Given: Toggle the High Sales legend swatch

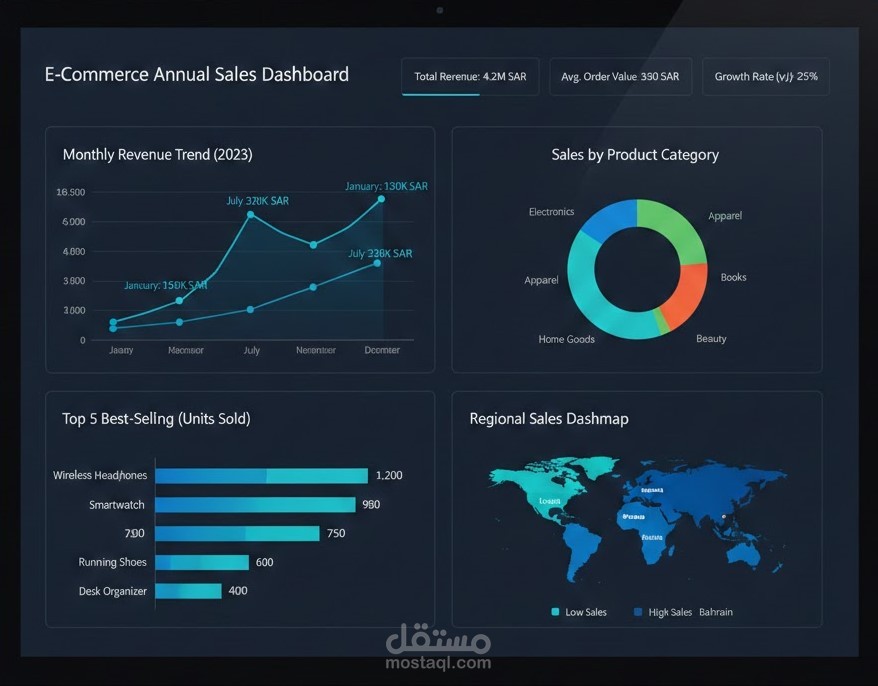Looking at the screenshot, I should pyautogui.click(x=636, y=612).
